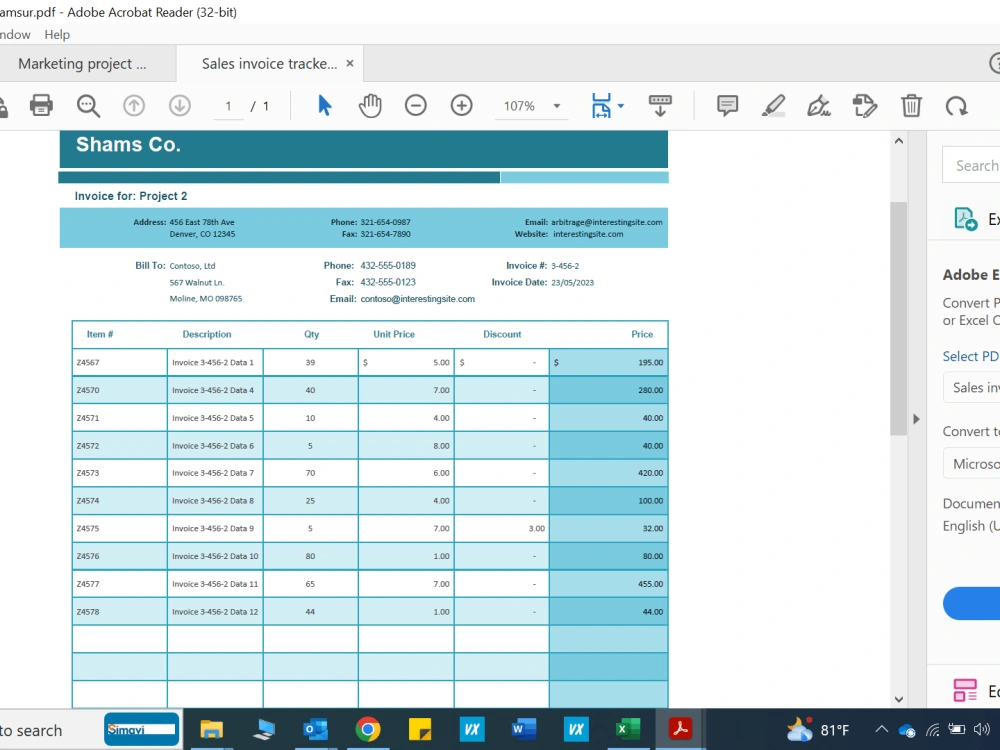The width and height of the screenshot is (1000, 750).
Task: Toggle the selection arrow cursor tool
Action: coord(324,105)
